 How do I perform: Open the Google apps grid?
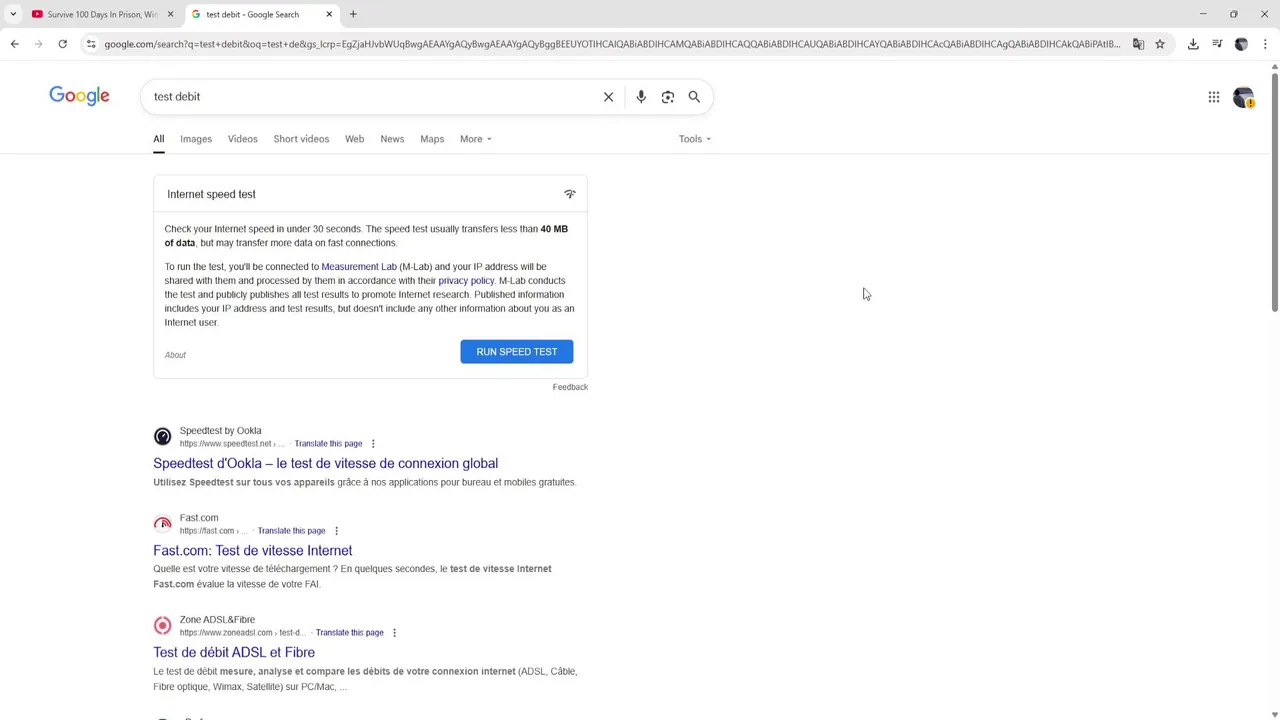point(1214,97)
